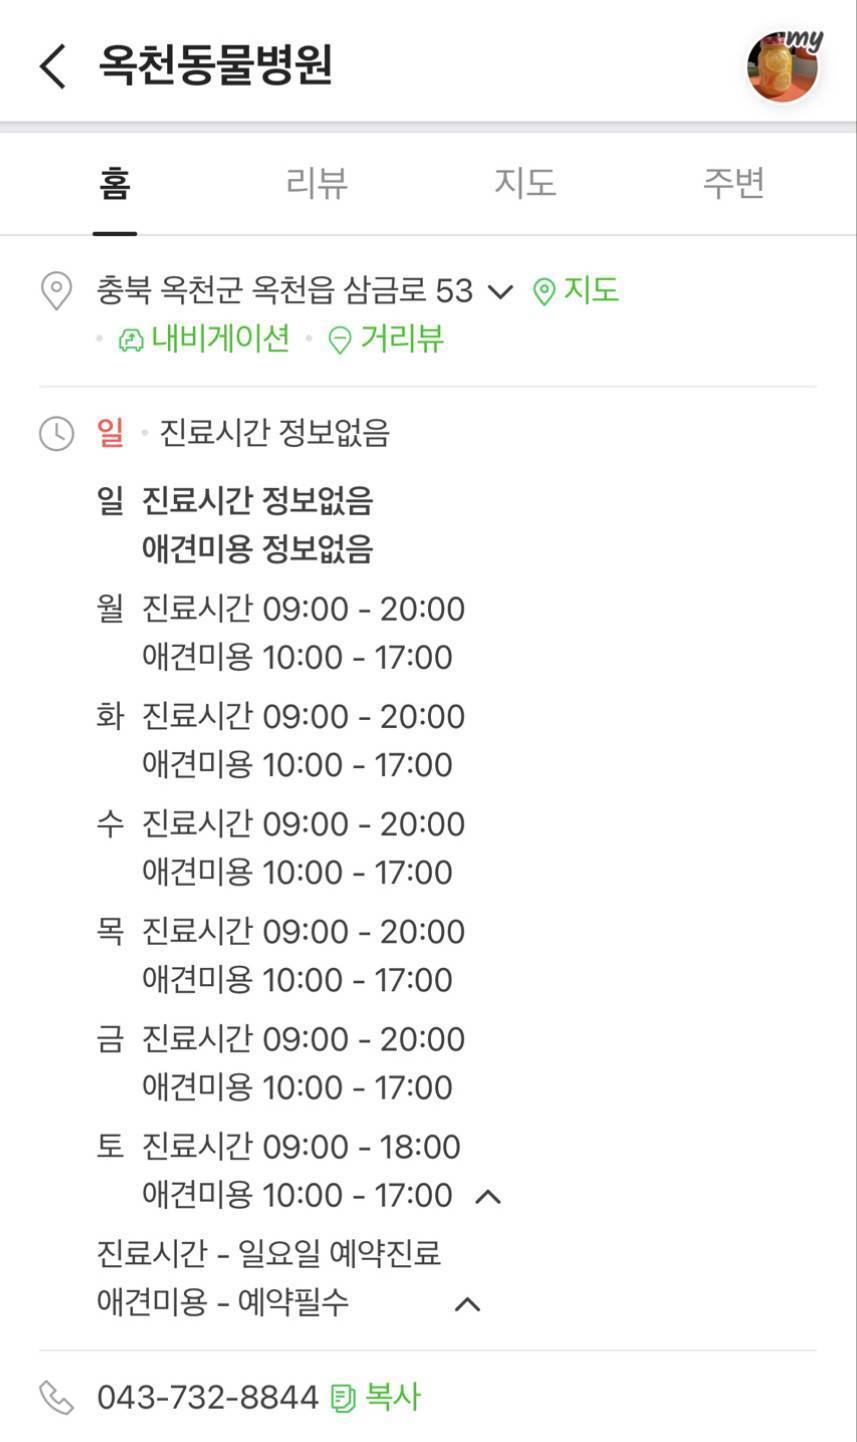Image resolution: width=857 pixels, height=1442 pixels.
Task: Tap the 내비게이션 car icon
Action: (x=131, y=341)
